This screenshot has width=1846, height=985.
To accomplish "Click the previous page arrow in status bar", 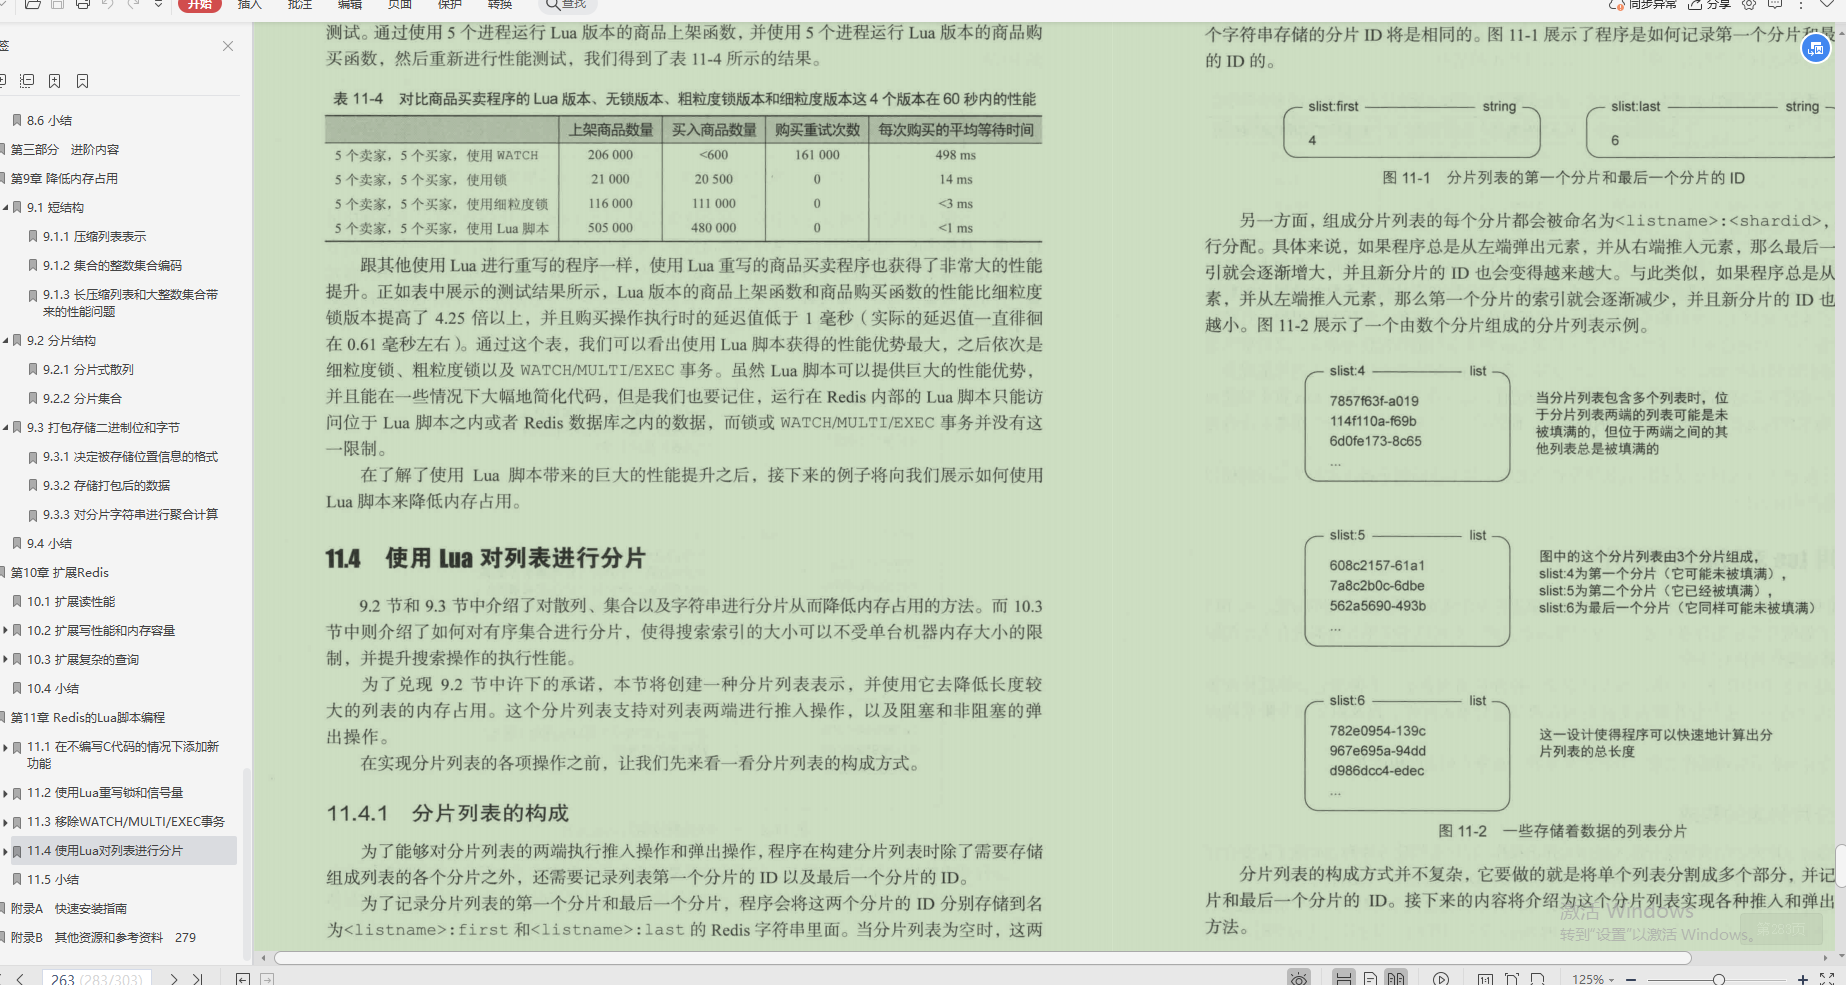I will point(20,979).
